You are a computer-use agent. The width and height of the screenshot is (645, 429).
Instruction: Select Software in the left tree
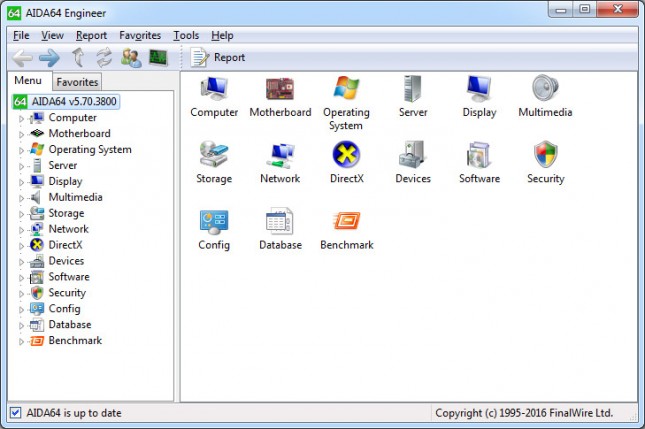point(69,276)
